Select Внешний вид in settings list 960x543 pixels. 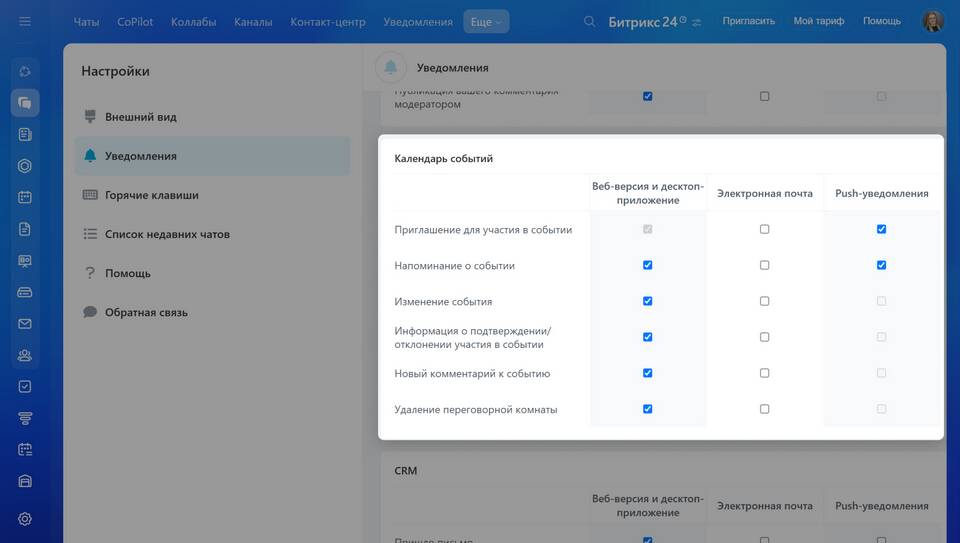[x=140, y=117]
